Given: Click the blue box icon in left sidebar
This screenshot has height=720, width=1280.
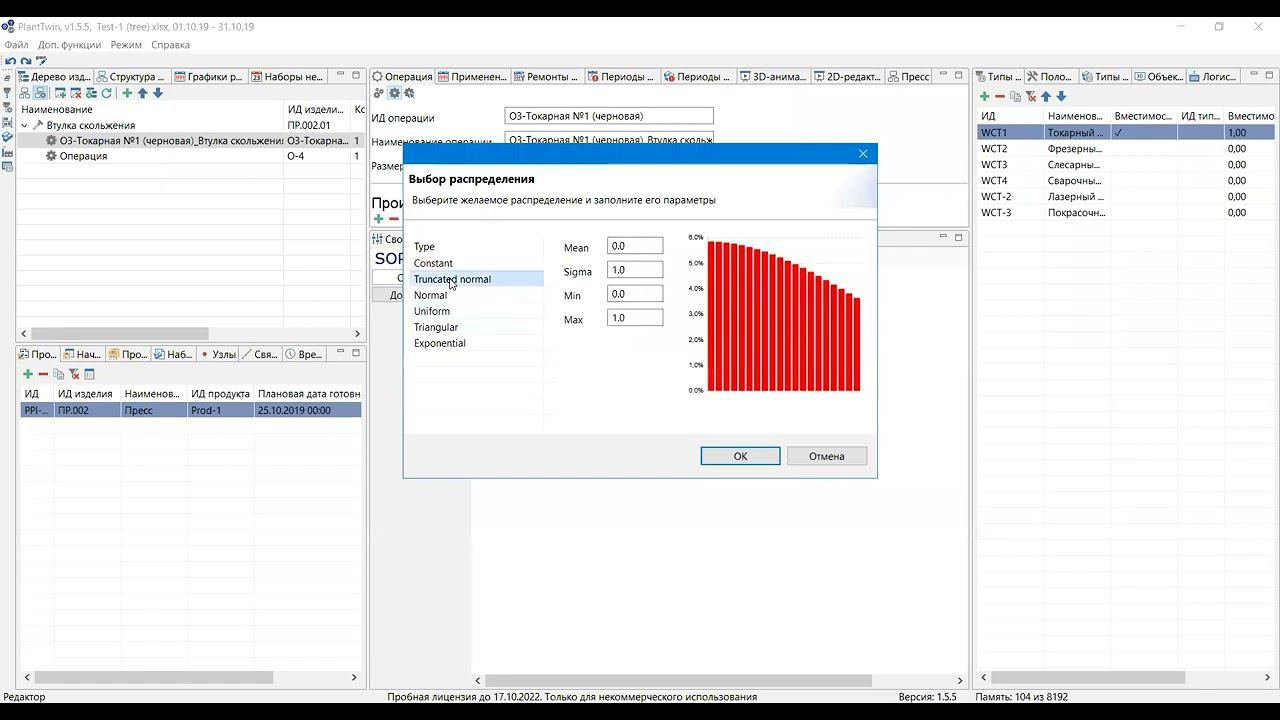Looking at the screenshot, I should 8,137.
